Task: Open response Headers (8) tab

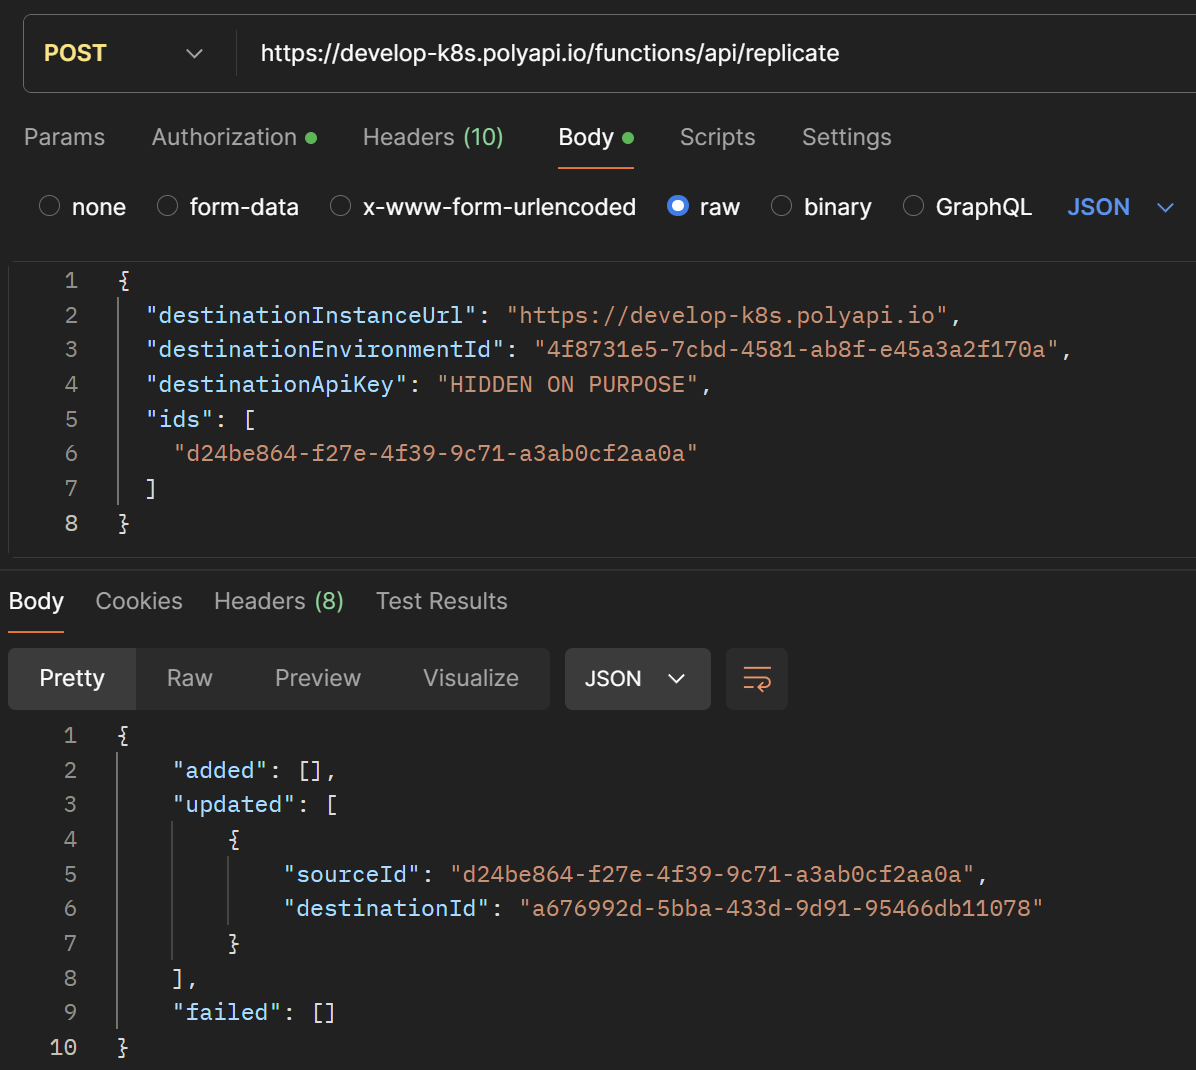Action: click(x=278, y=601)
